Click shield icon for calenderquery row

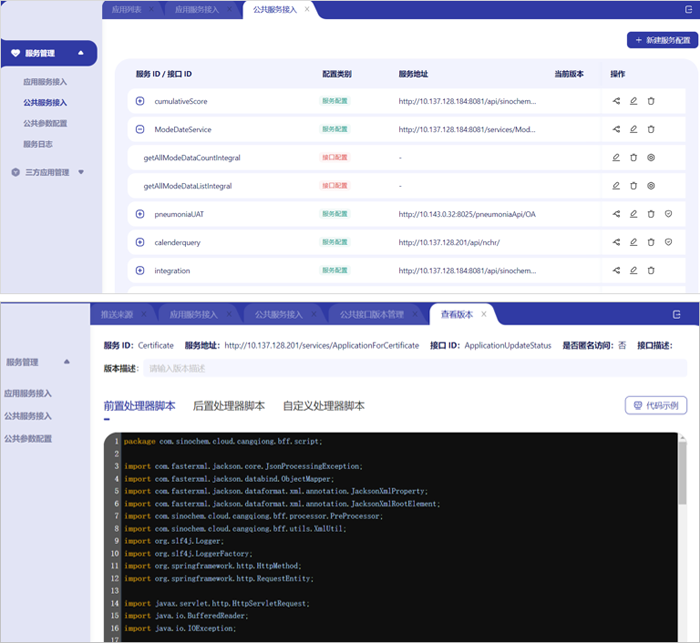pos(668,242)
